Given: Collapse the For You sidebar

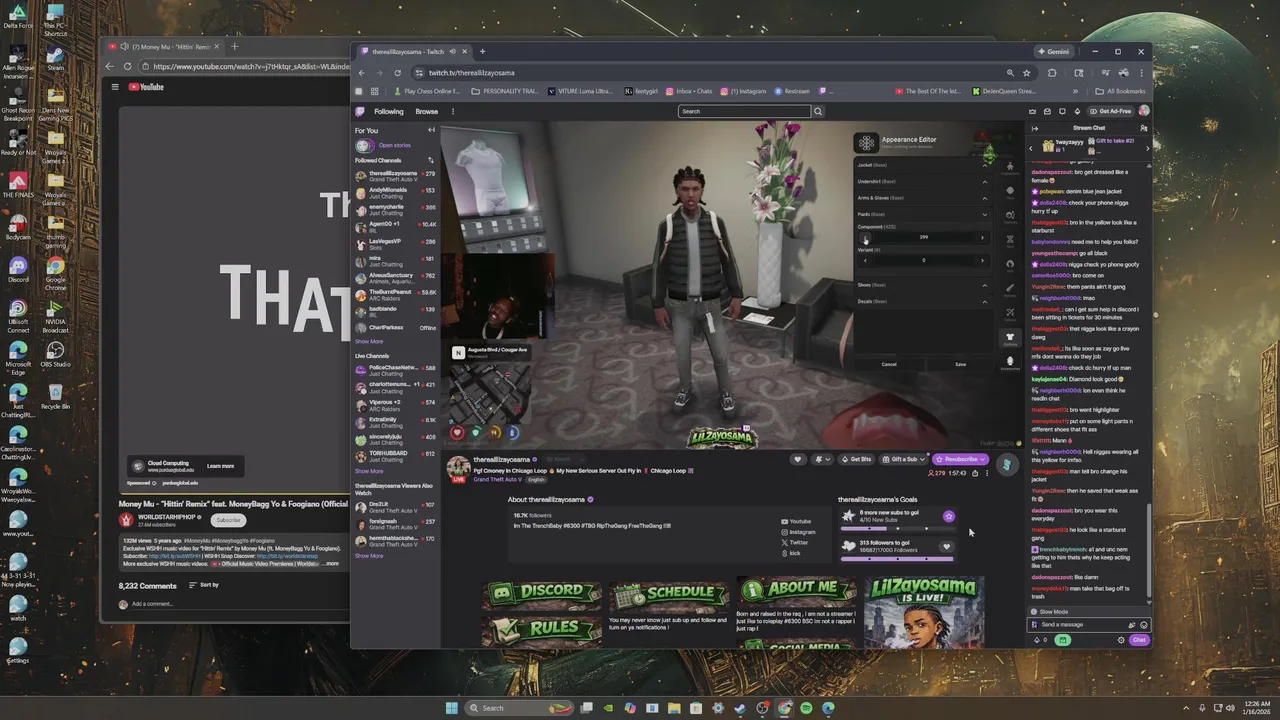Looking at the screenshot, I should tap(432, 130).
